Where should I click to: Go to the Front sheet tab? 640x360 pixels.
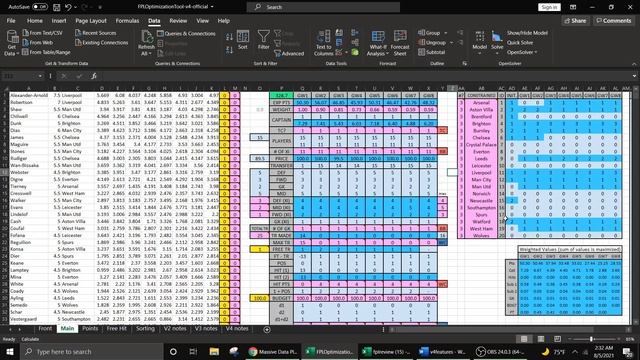(x=45, y=329)
